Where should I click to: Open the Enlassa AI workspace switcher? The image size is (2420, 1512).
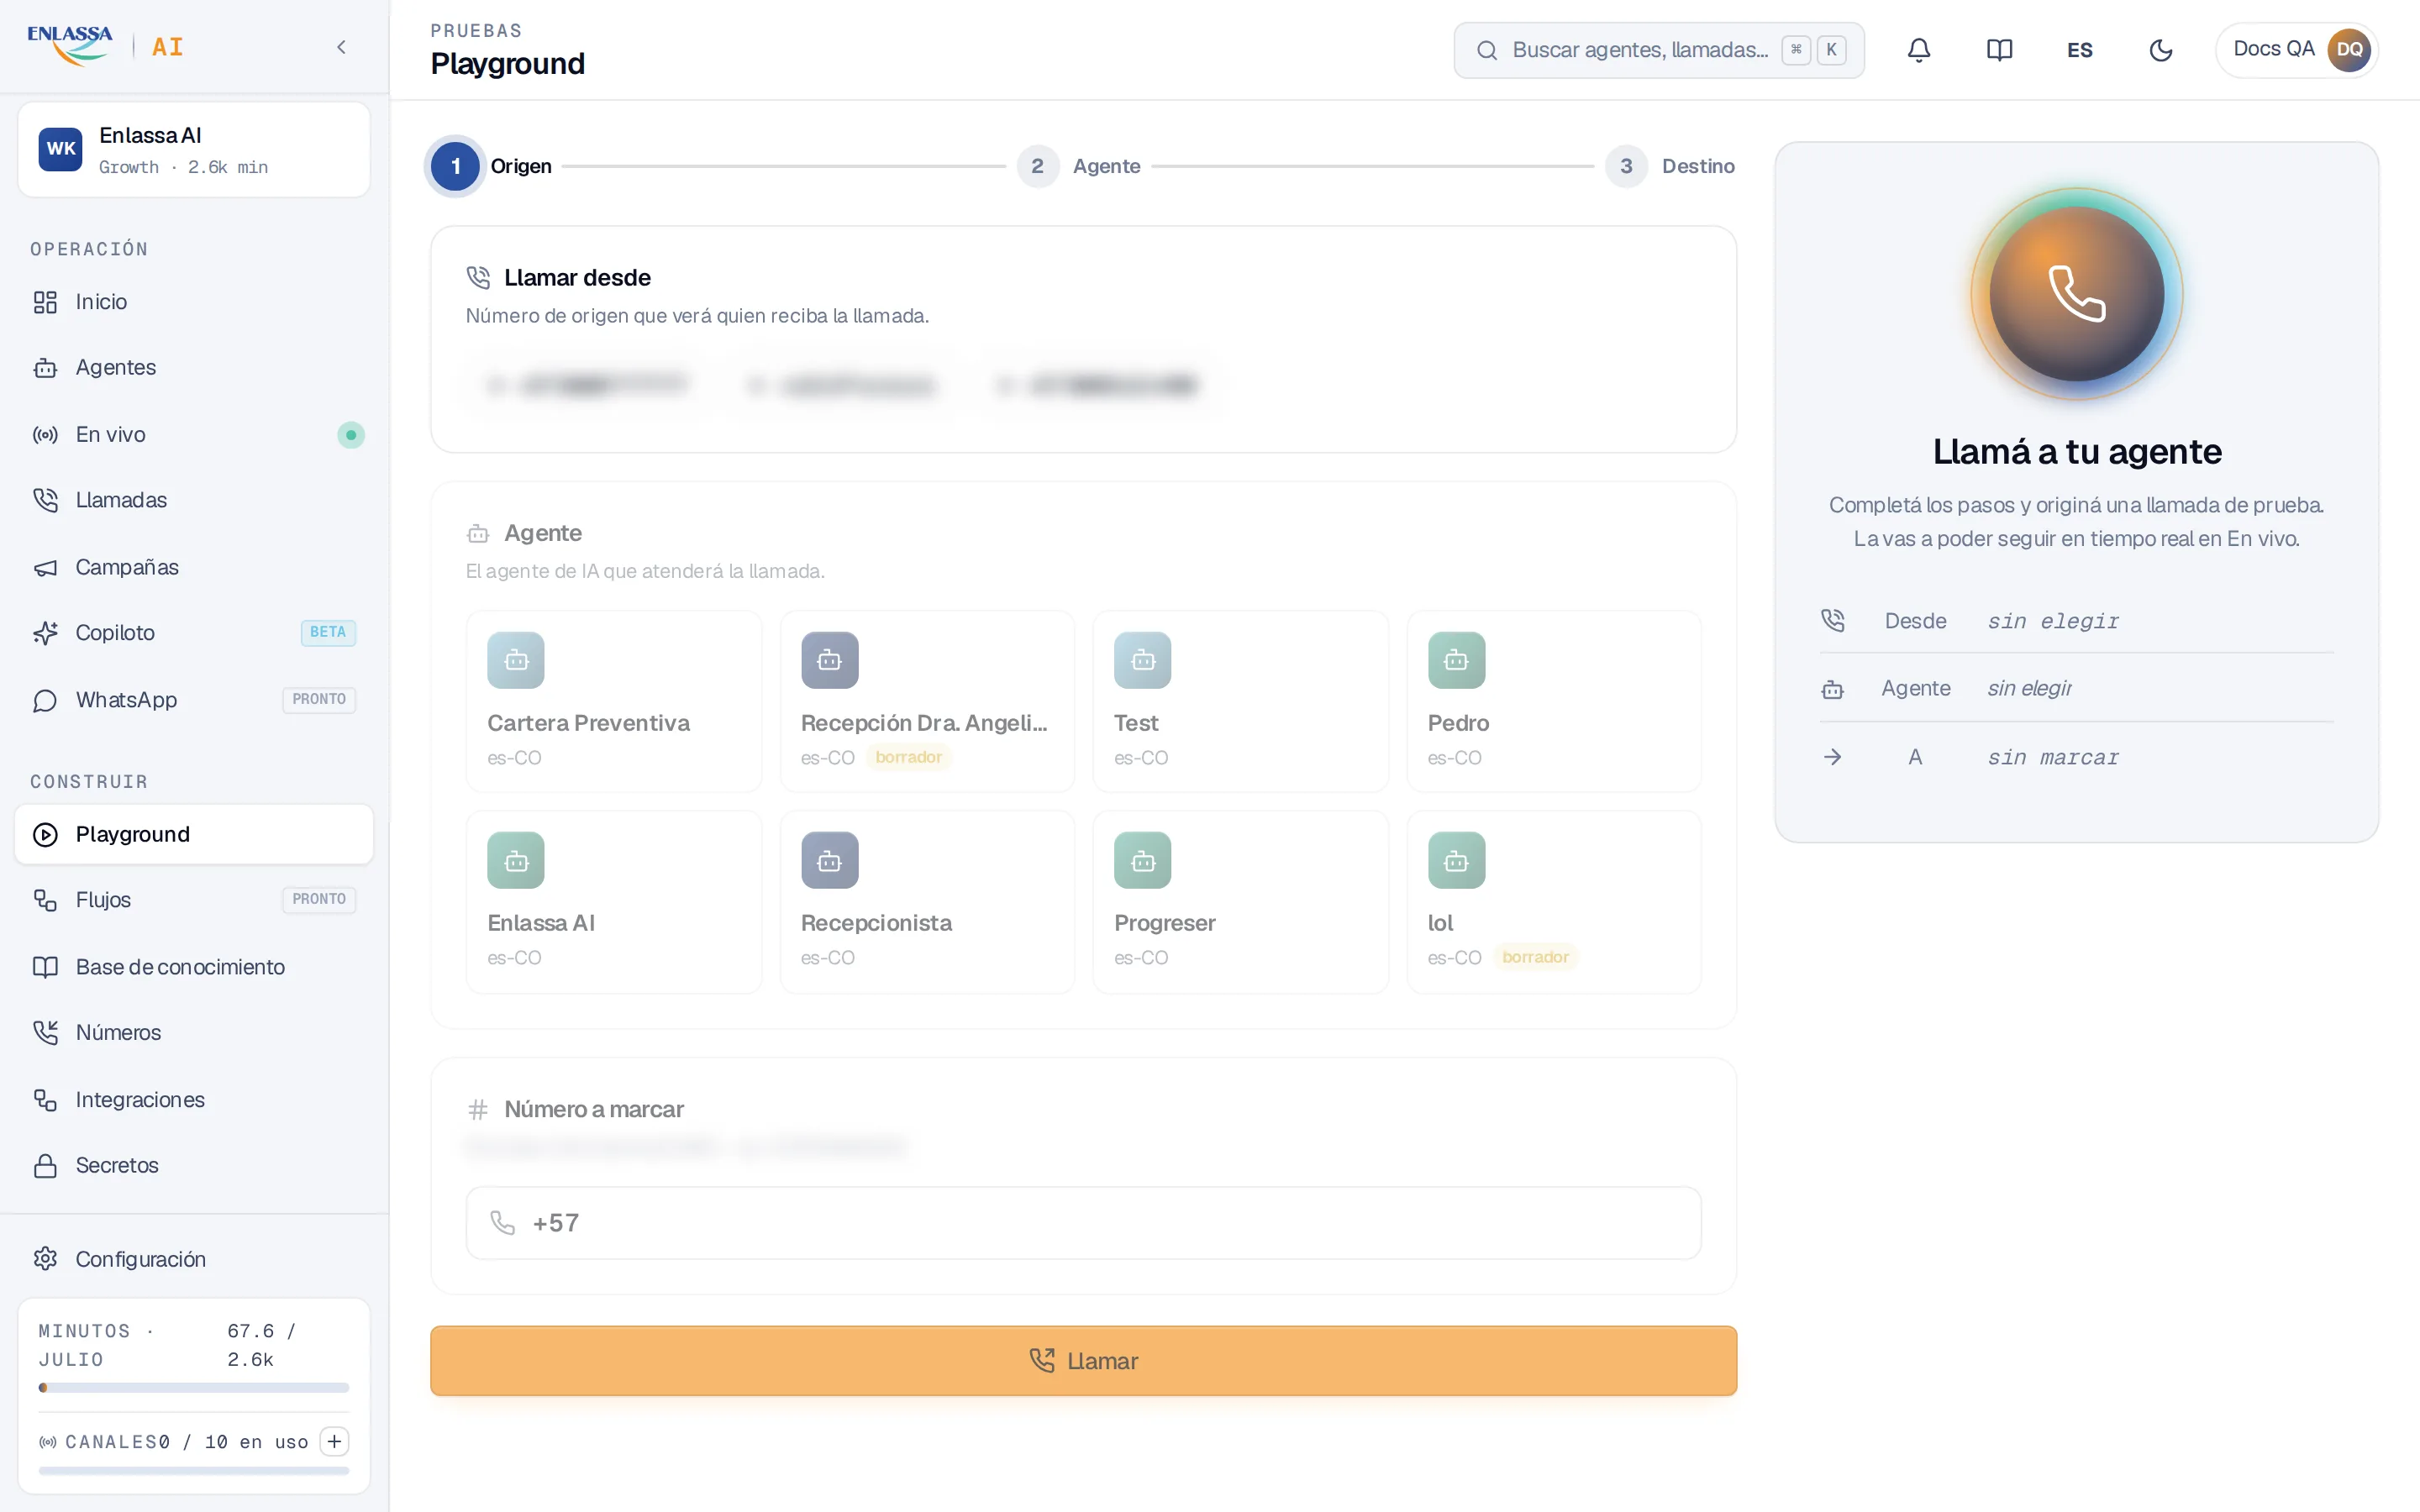194,150
